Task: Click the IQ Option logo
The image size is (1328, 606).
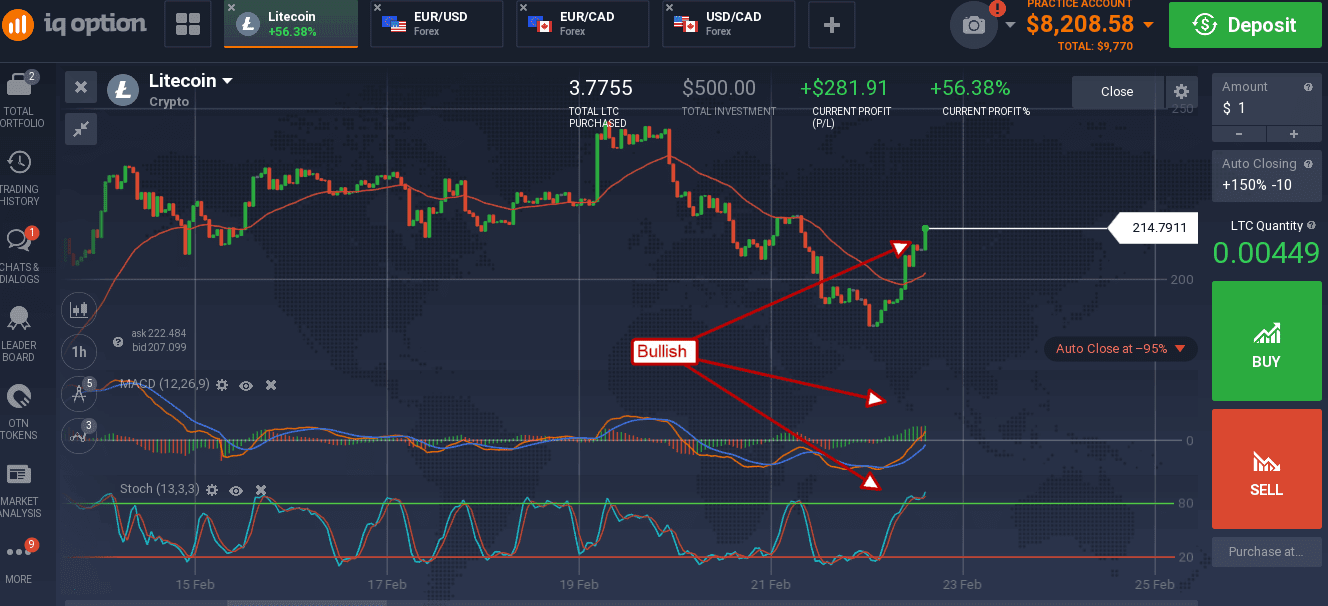Action: click(72, 24)
